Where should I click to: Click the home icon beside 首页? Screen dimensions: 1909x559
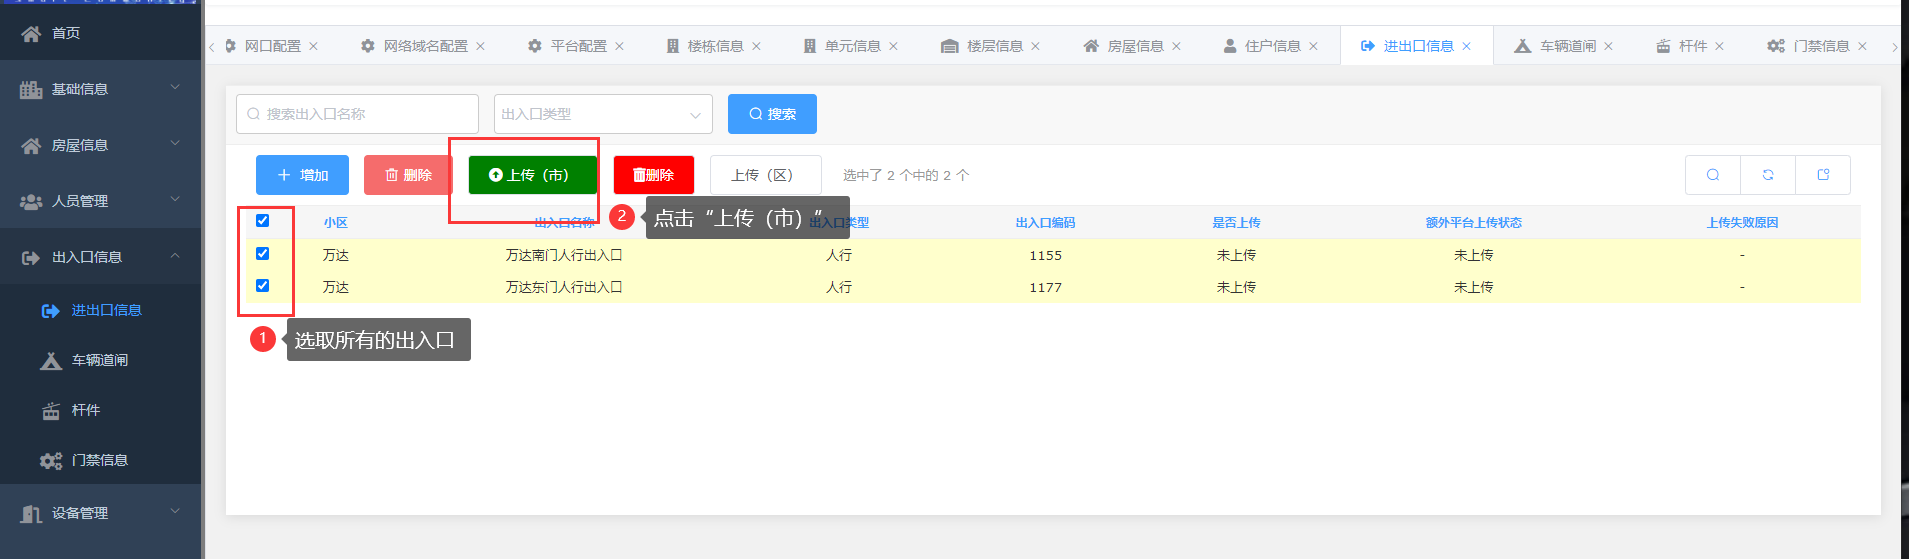[31, 34]
